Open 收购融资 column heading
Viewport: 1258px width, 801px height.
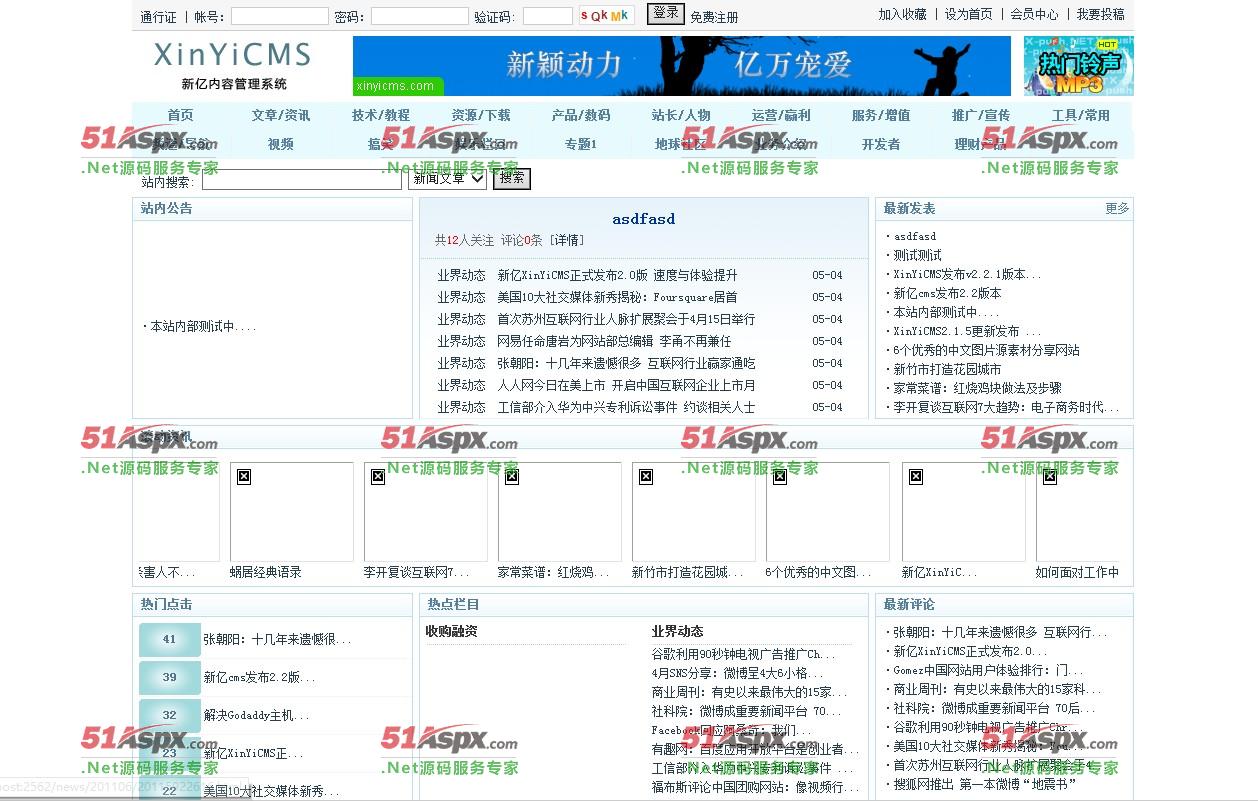click(x=451, y=631)
